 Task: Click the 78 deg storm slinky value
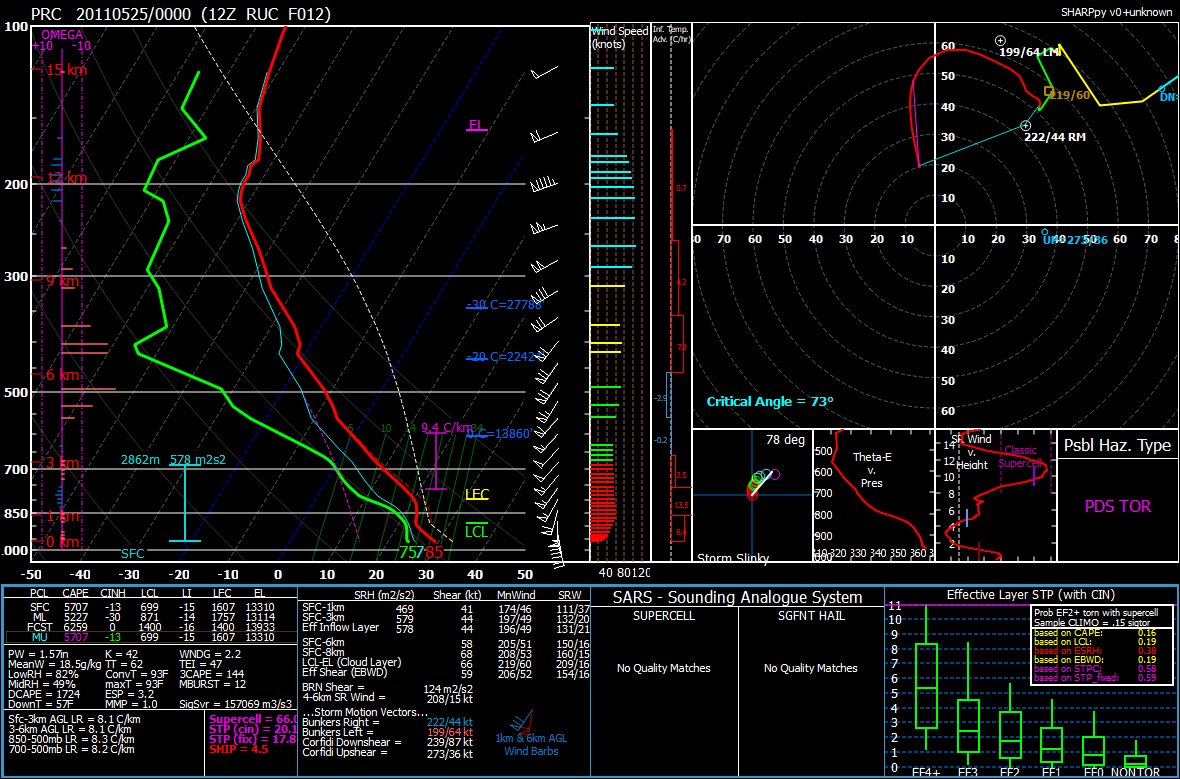click(785, 440)
